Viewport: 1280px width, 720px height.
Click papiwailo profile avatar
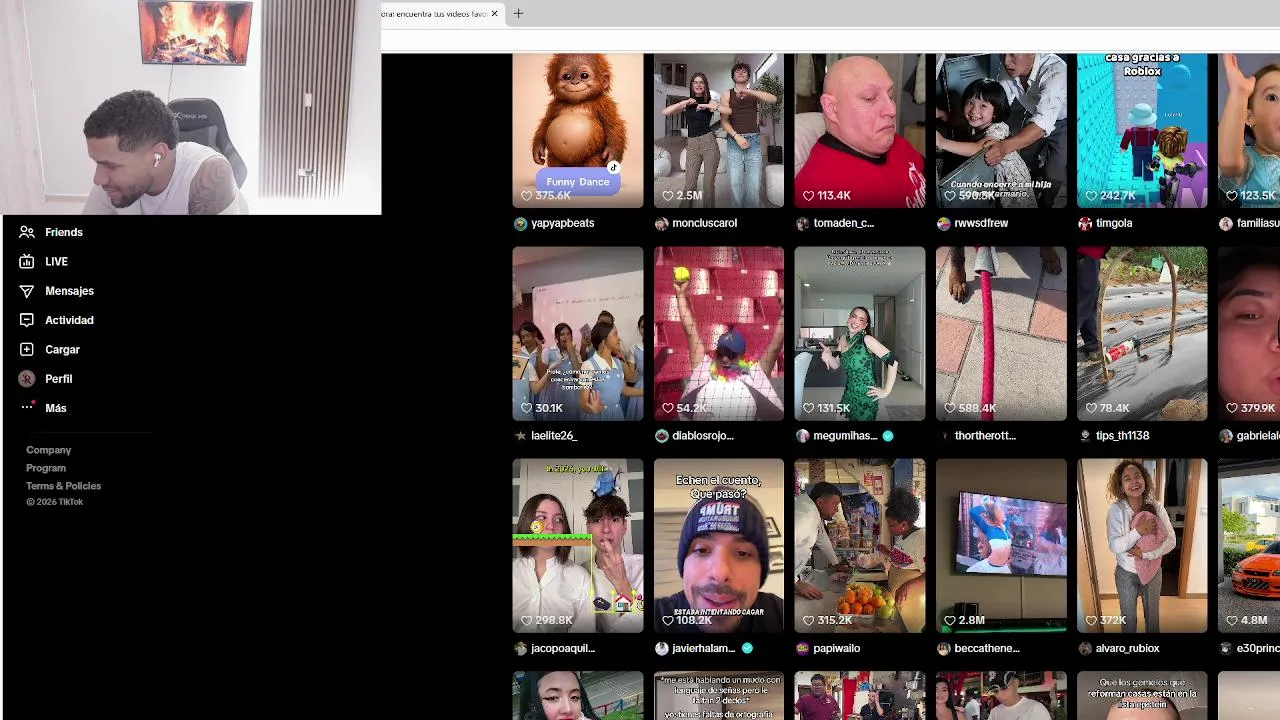click(802, 649)
